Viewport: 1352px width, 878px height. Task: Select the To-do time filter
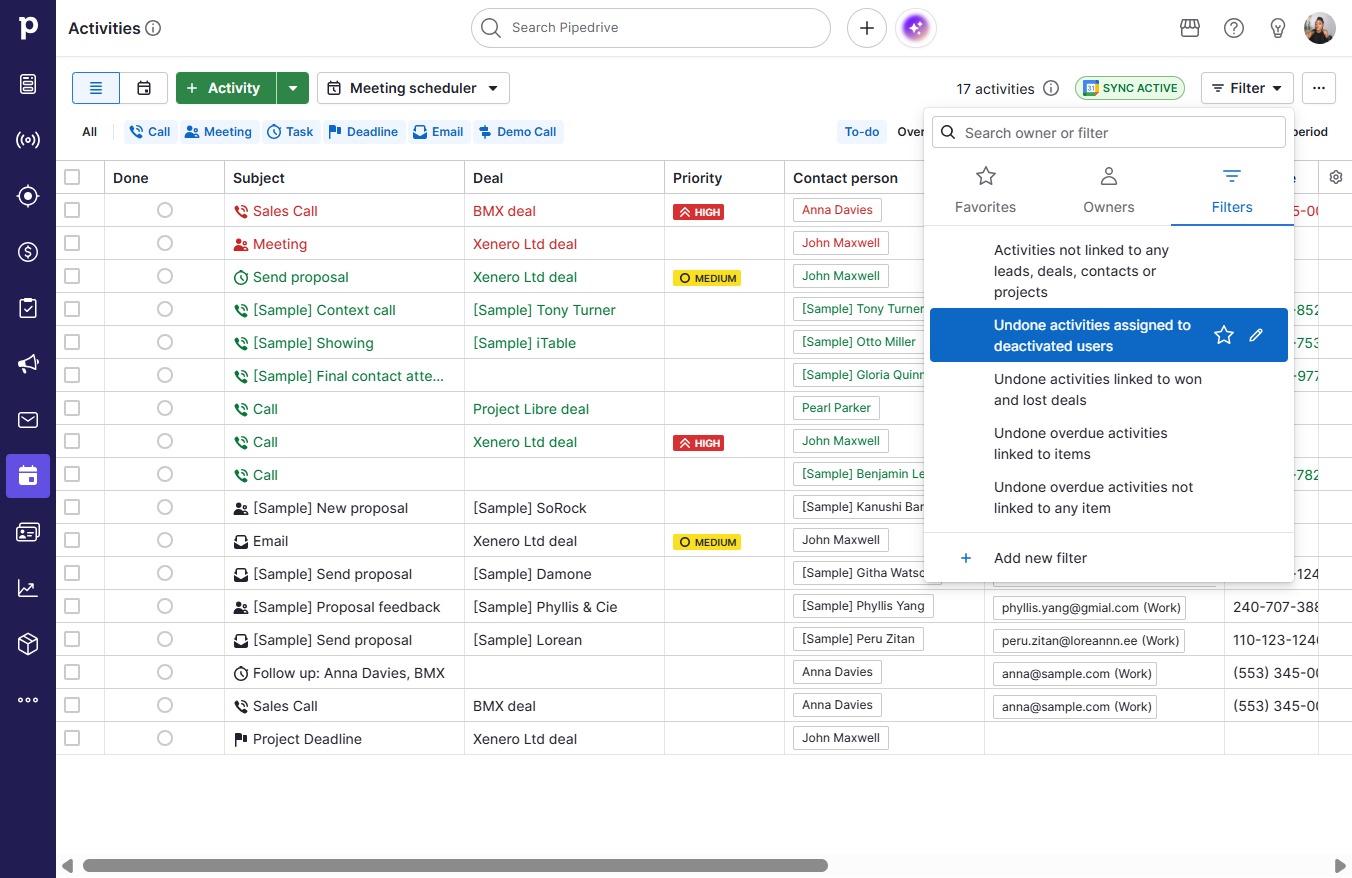click(862, 132)
